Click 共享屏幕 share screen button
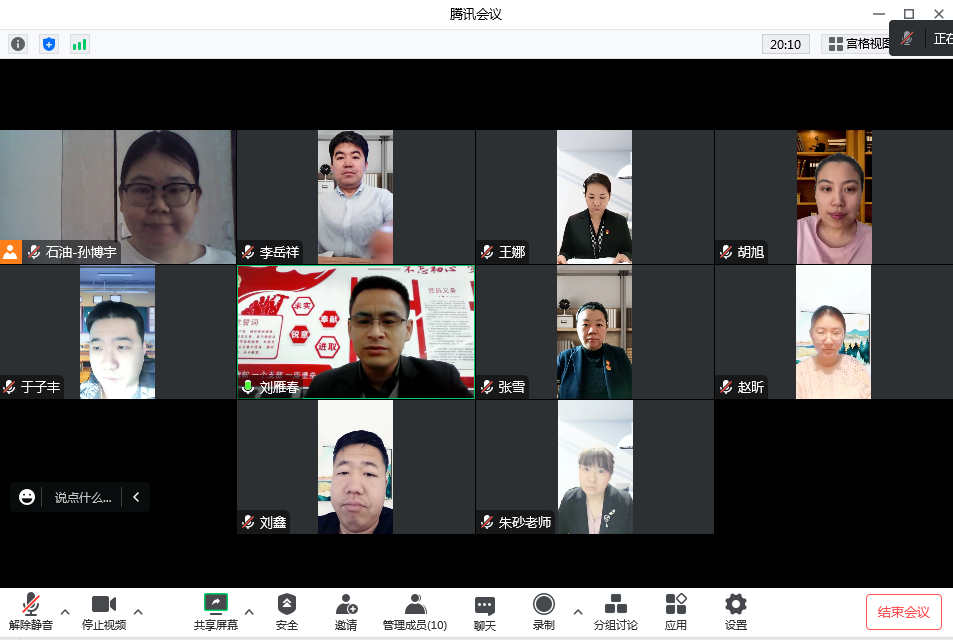 [x=216, y=611]
